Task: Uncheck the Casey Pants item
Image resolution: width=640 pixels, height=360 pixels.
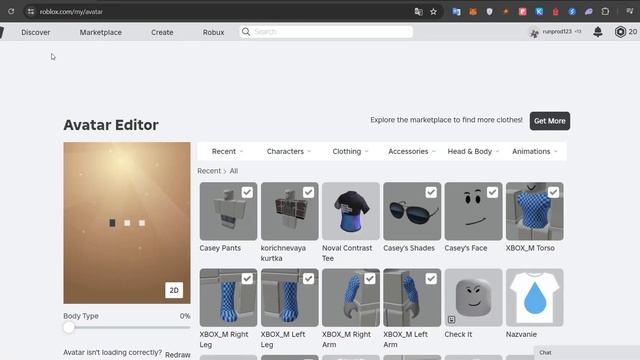Action: [247, 192]
